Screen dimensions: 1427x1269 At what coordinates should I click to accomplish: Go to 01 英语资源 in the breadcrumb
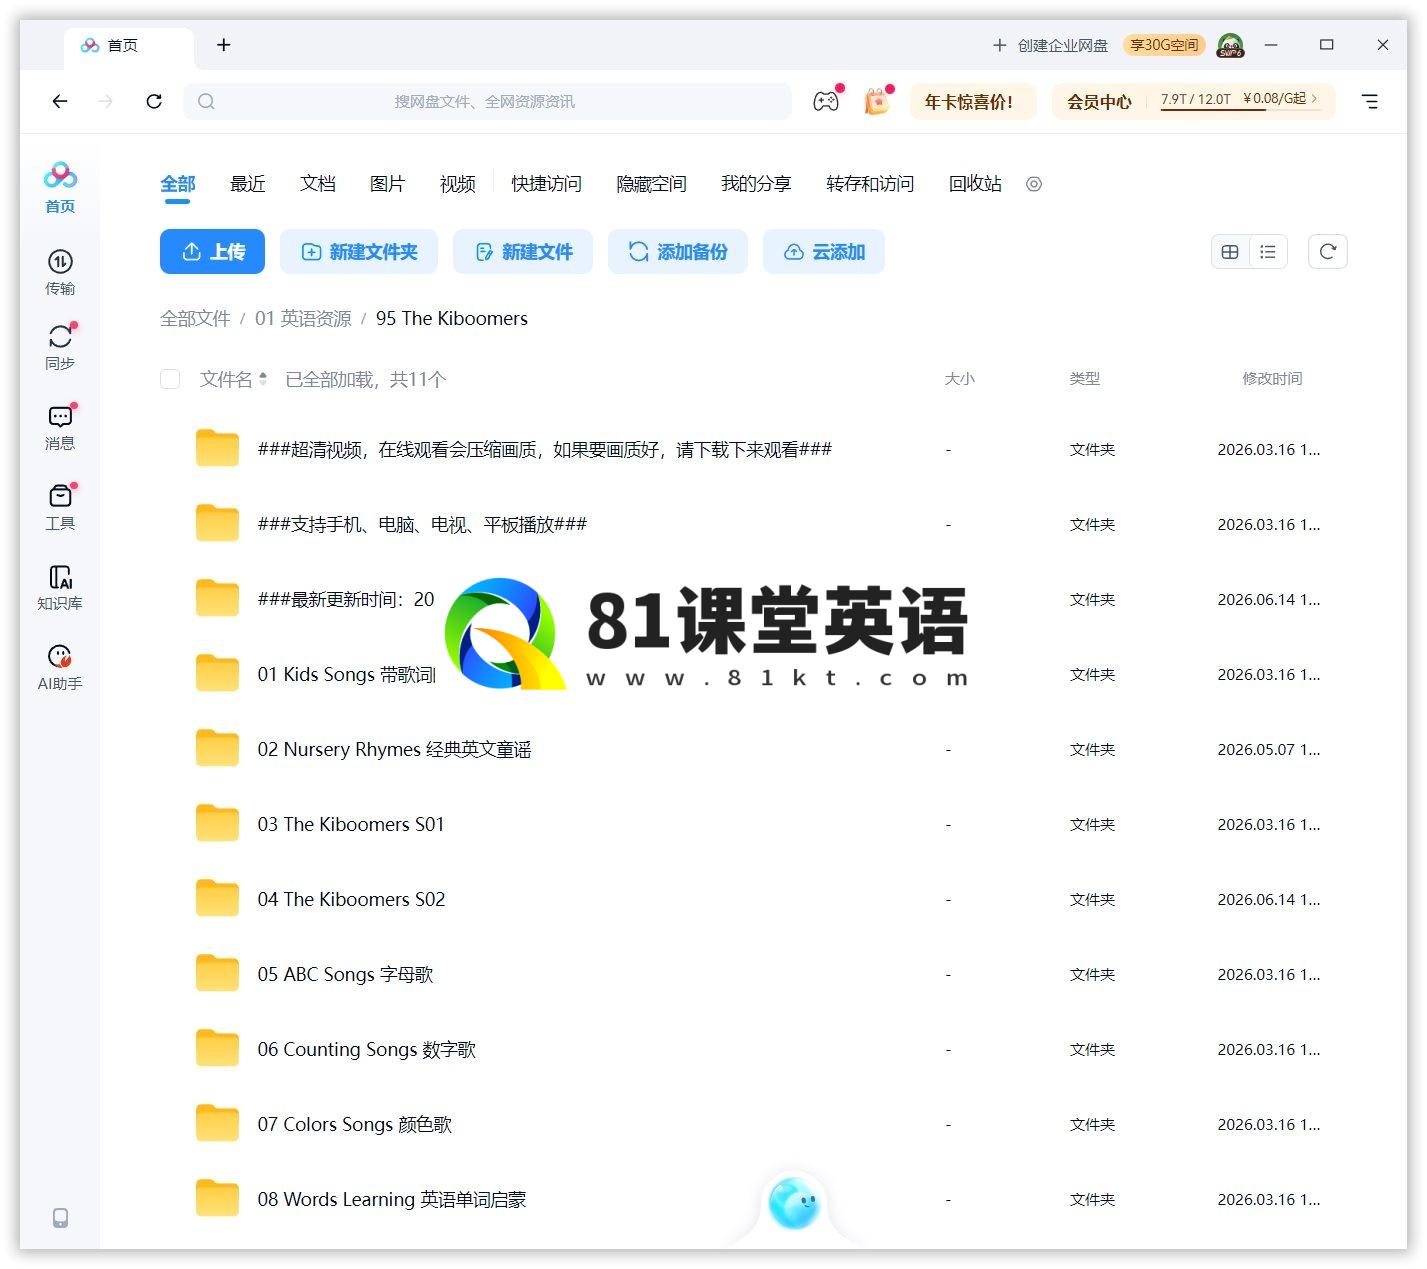click(x=303, y=319)
